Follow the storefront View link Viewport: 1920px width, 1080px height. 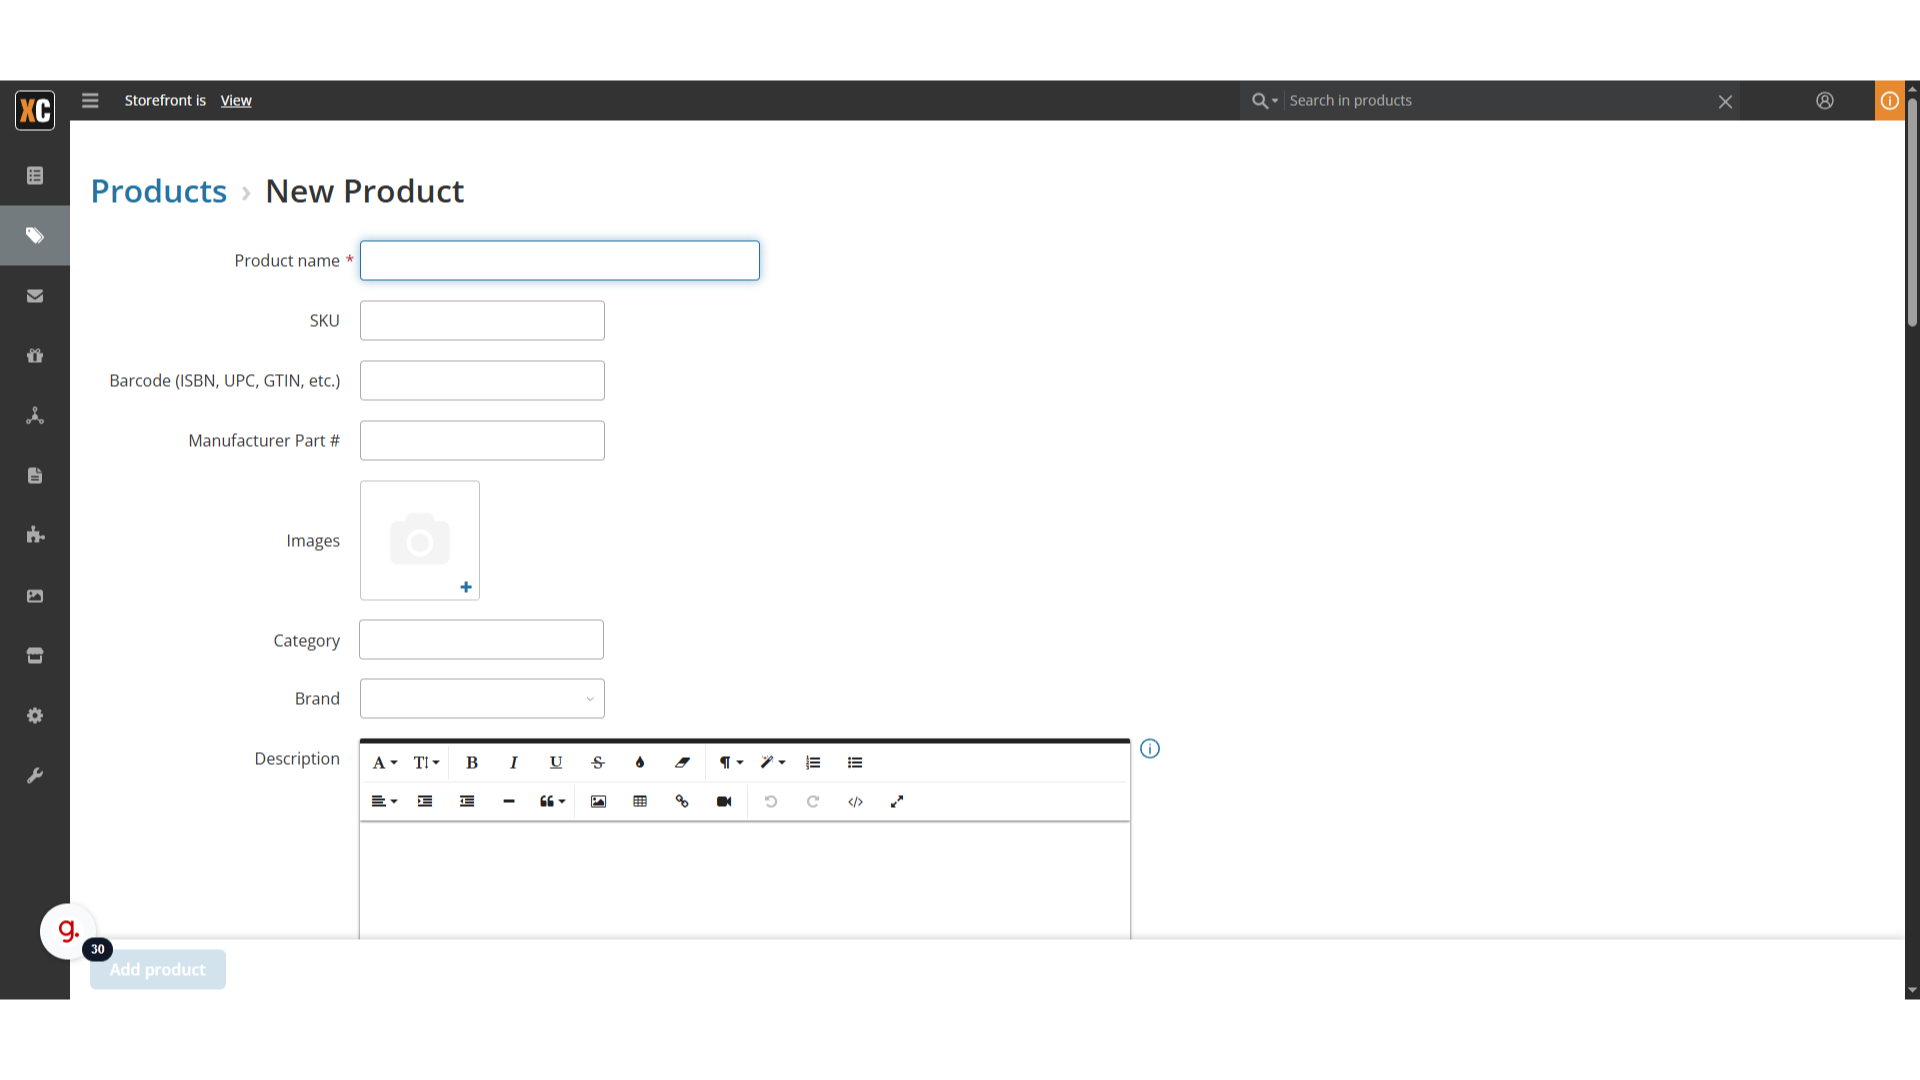point(236,101)
